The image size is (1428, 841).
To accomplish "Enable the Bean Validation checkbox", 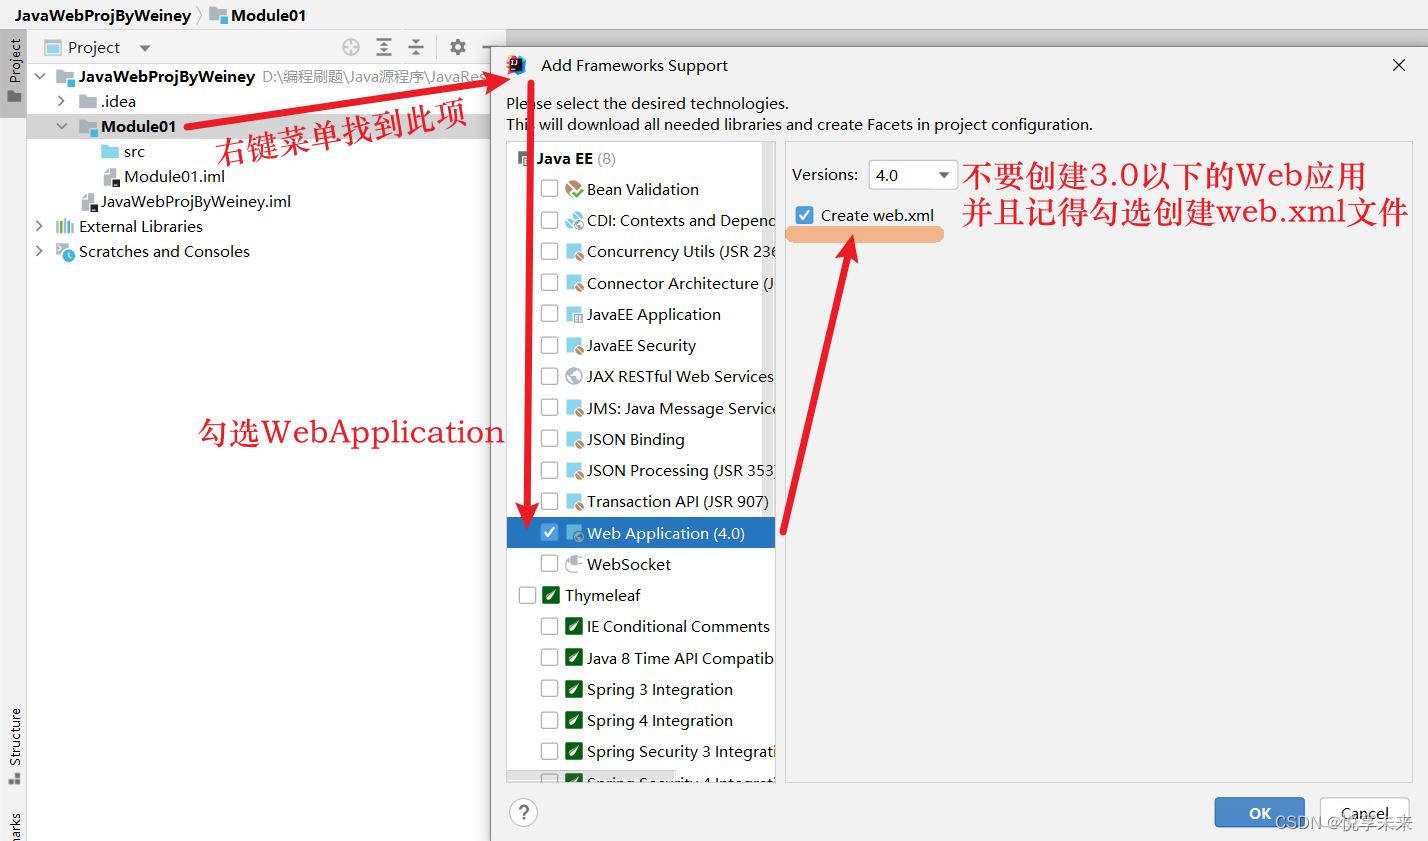I will point(549,188).
